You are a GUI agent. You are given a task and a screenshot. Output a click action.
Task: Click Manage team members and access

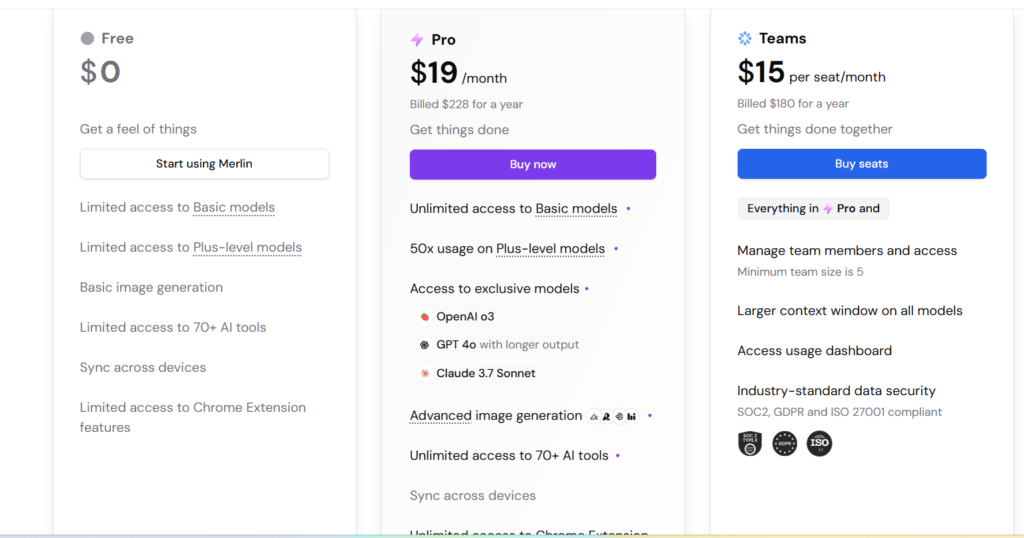(x=847, y=251)
